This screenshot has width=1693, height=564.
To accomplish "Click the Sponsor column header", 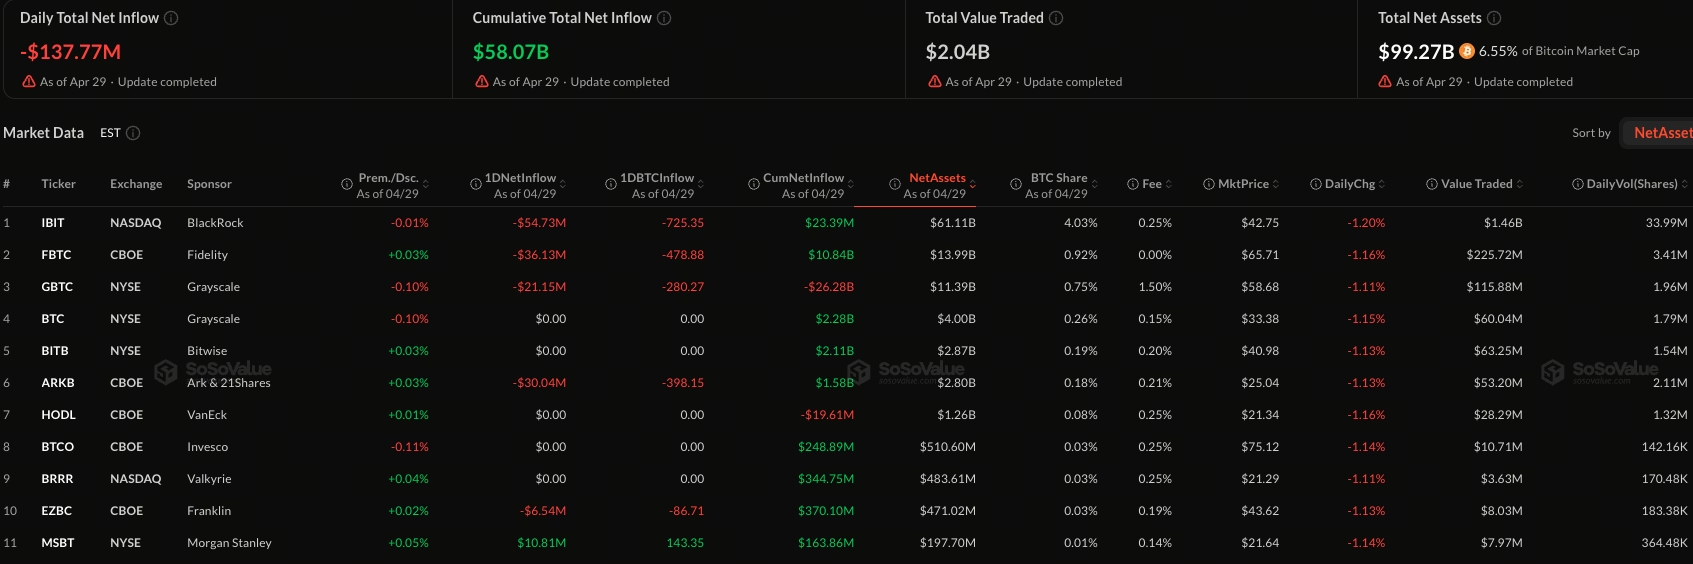I will pos(209,184).
